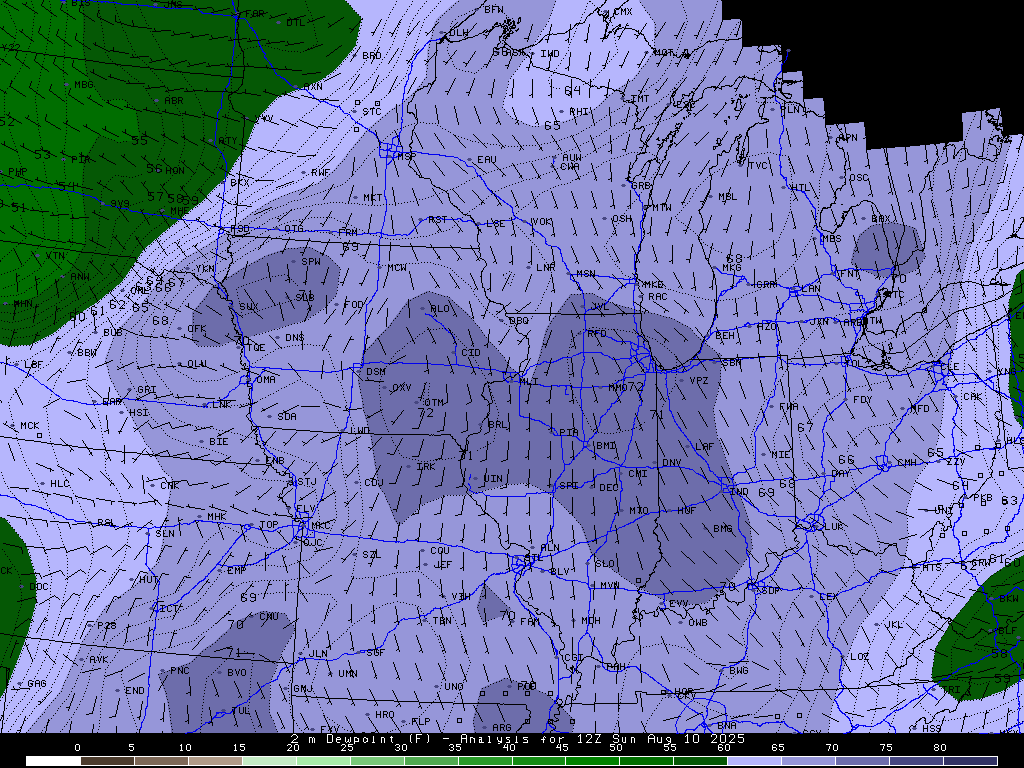Select the MSP station label
This screenshot has height=768, width=1024.
tap(406, 157)
